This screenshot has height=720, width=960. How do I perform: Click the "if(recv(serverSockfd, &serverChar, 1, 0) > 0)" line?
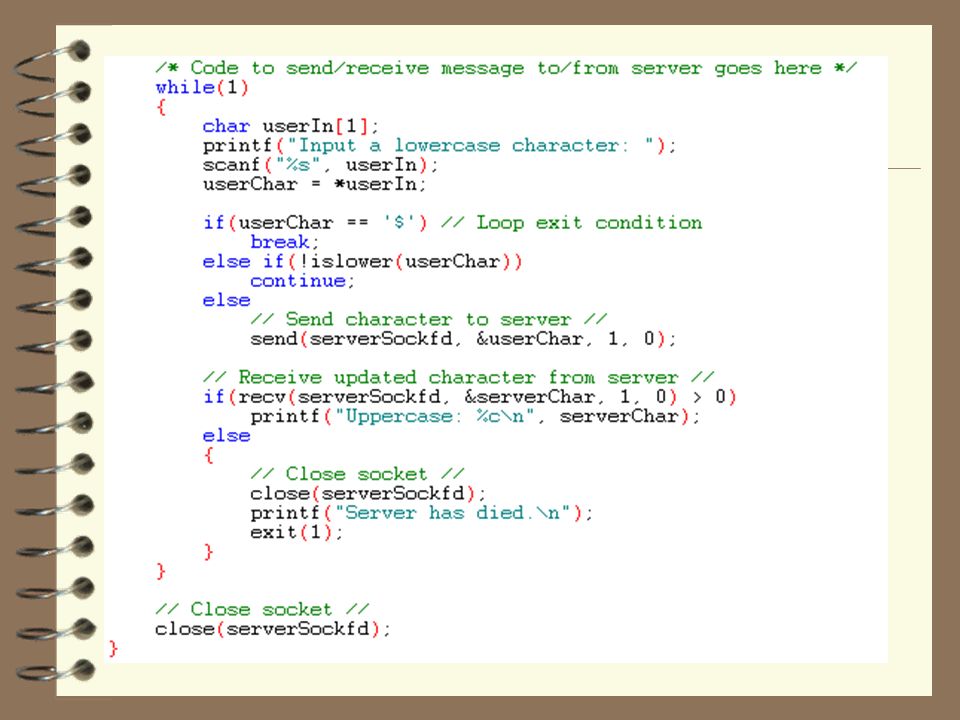[470, 397]
